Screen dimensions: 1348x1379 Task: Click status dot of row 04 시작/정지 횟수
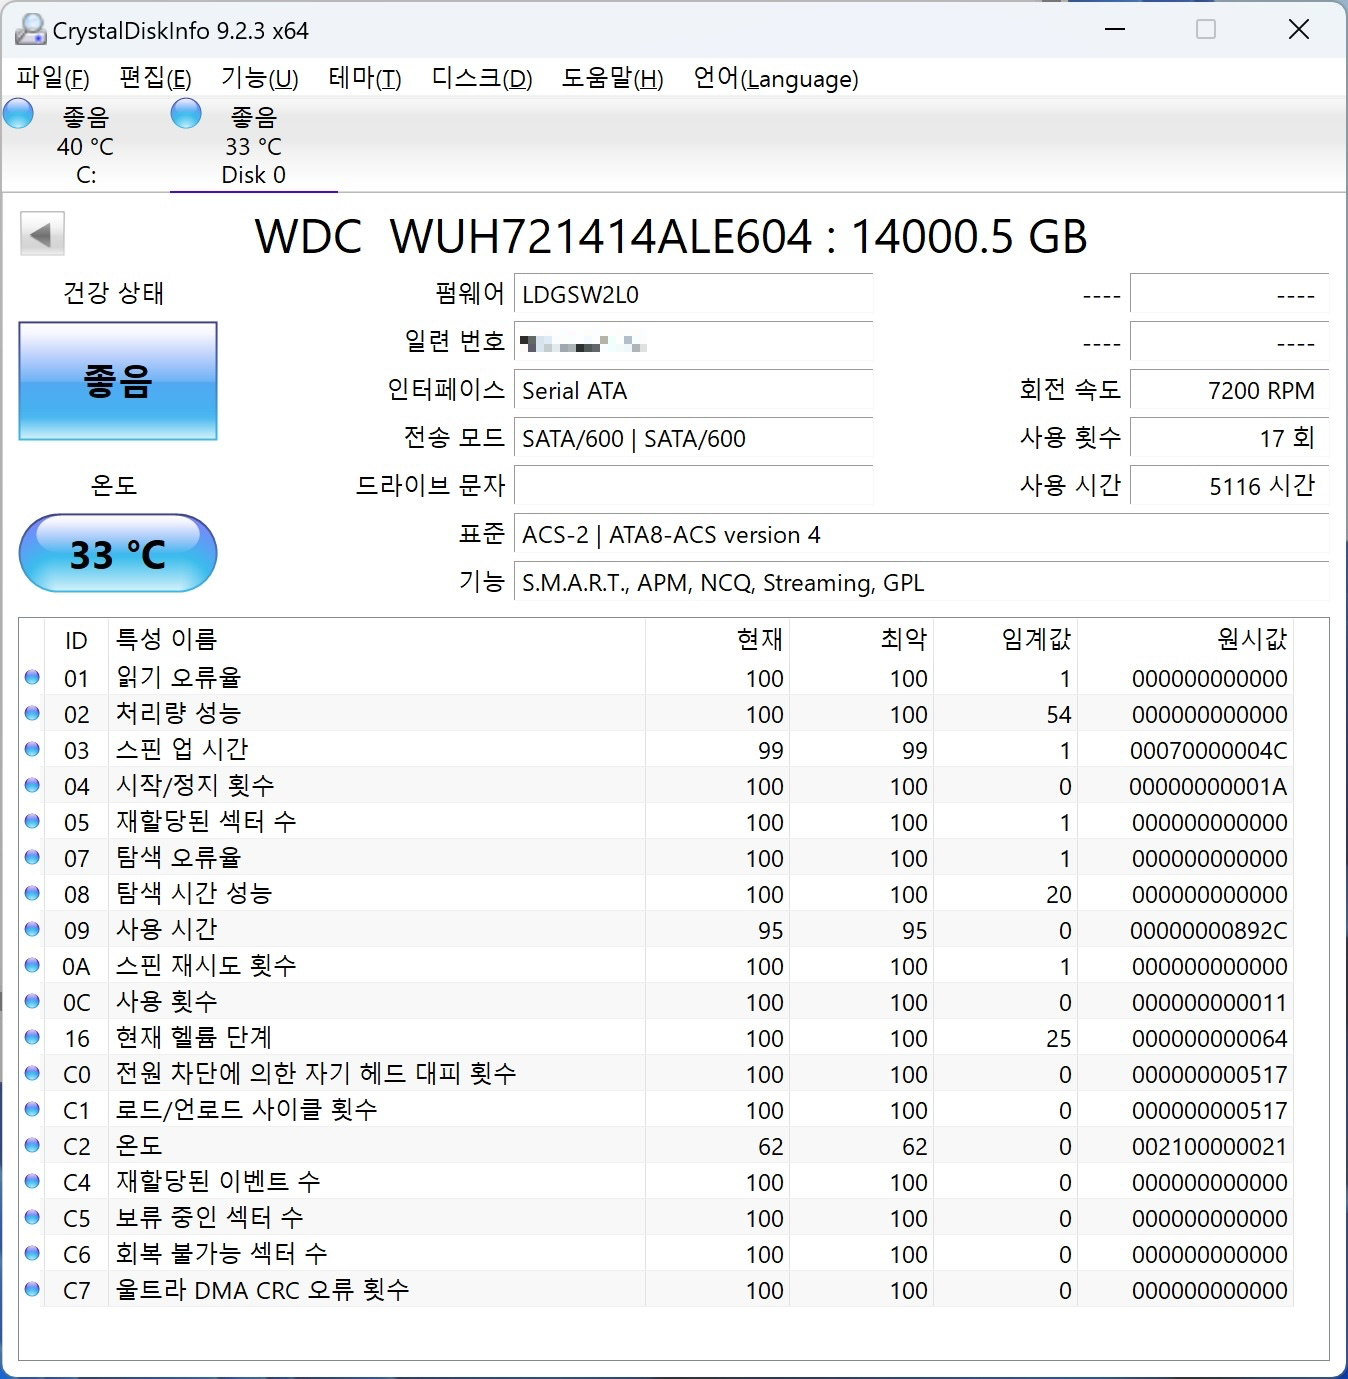[x=32, y=785]
